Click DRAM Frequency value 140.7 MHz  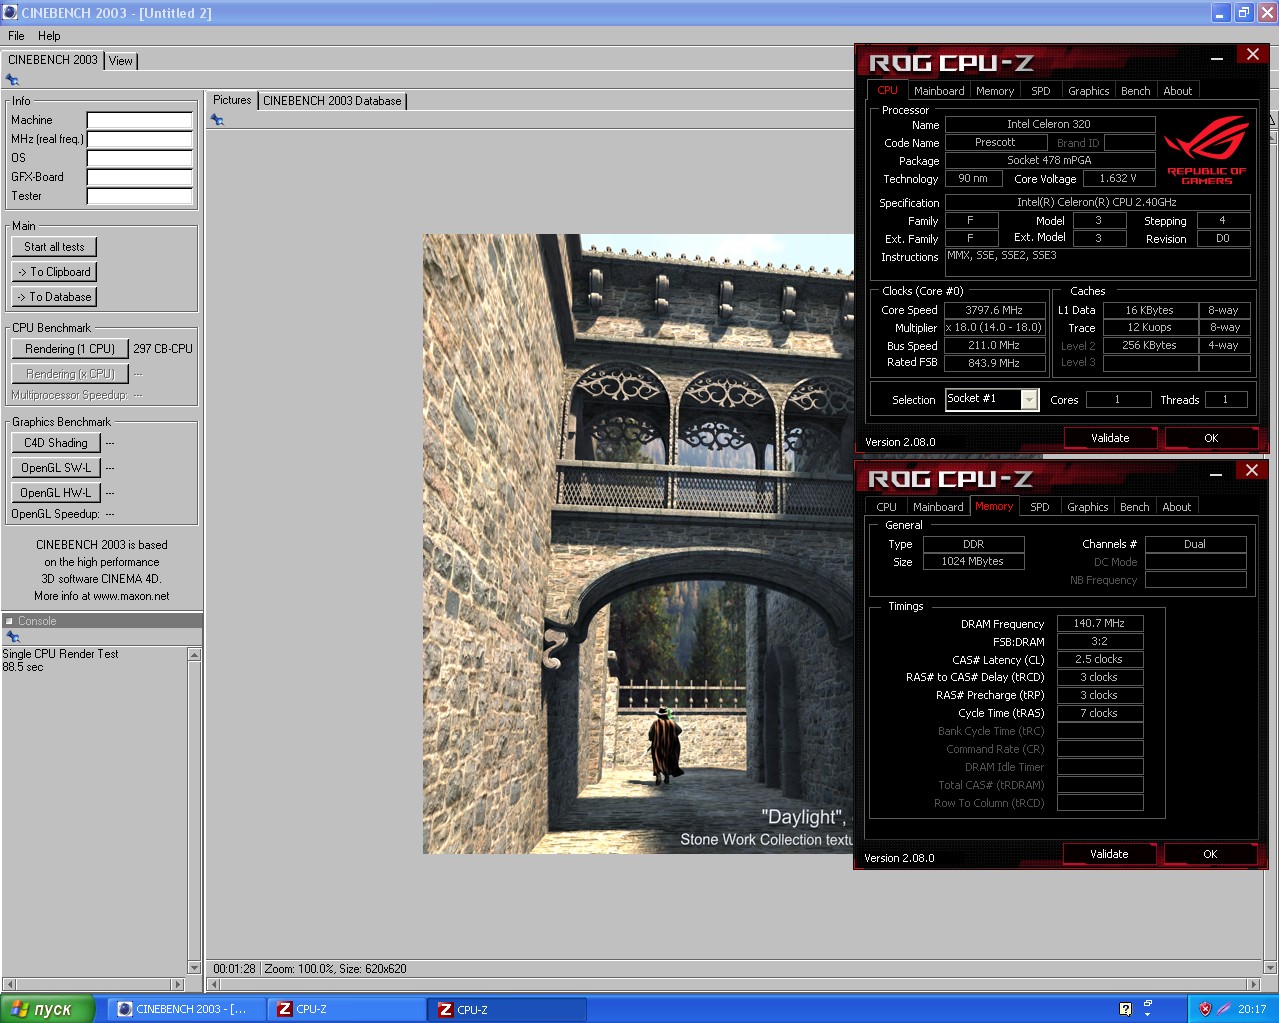click(1099, 623)
